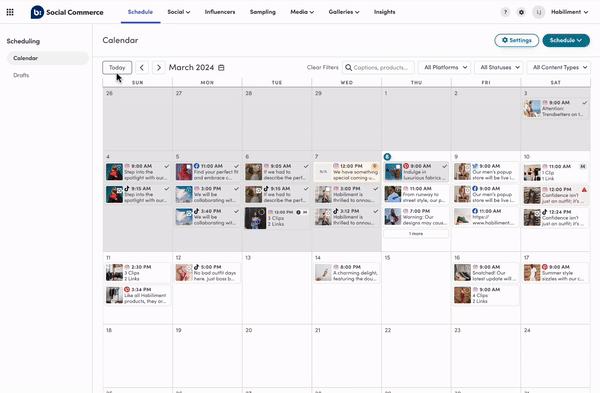The width and height of the screenshot is (600, 393).
Task: Click the help question mark icon
Action: (505, 12)
